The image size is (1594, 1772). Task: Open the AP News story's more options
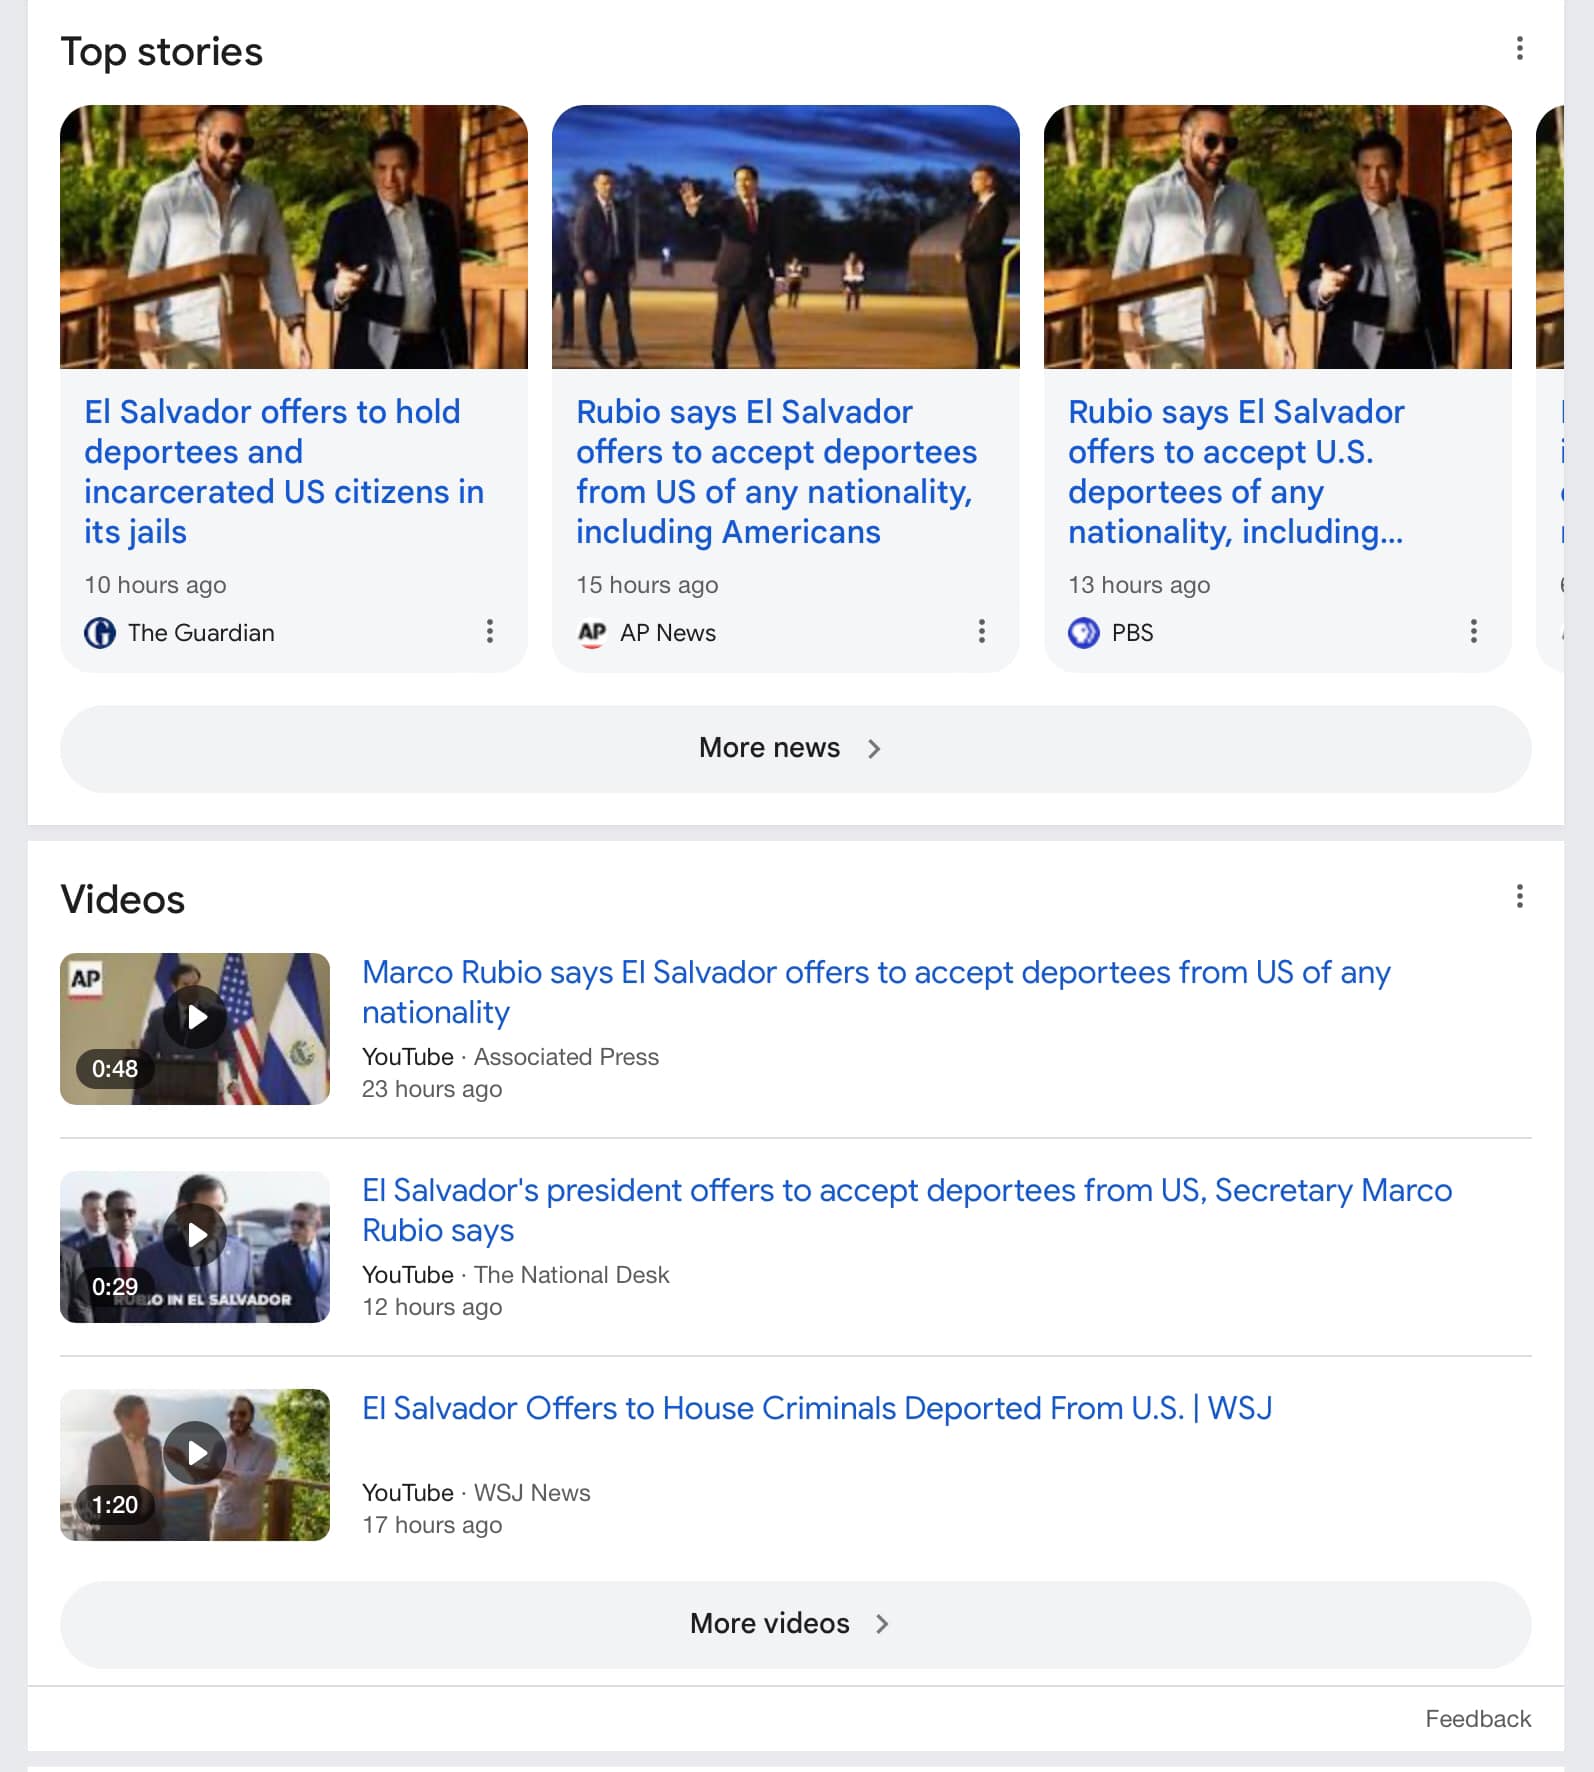pyautogui.click(x=981, y=631)
